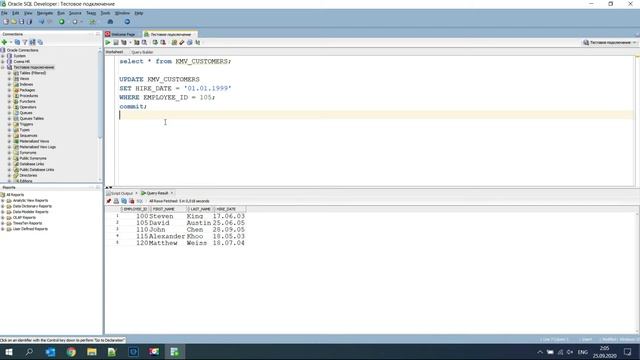Run statement with the green play icon
This screenshot has height=360, width=640.
pyautogui.click(x=108, y=42)
